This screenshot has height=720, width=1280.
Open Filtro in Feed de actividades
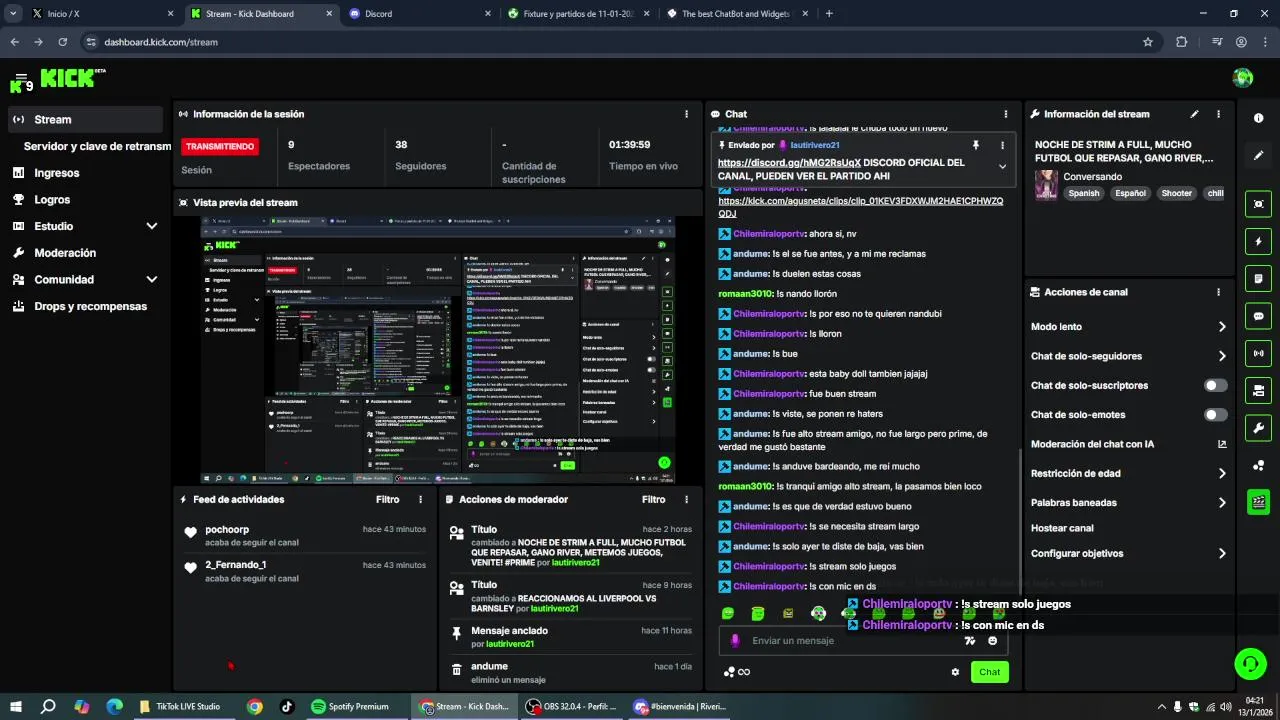388,499
